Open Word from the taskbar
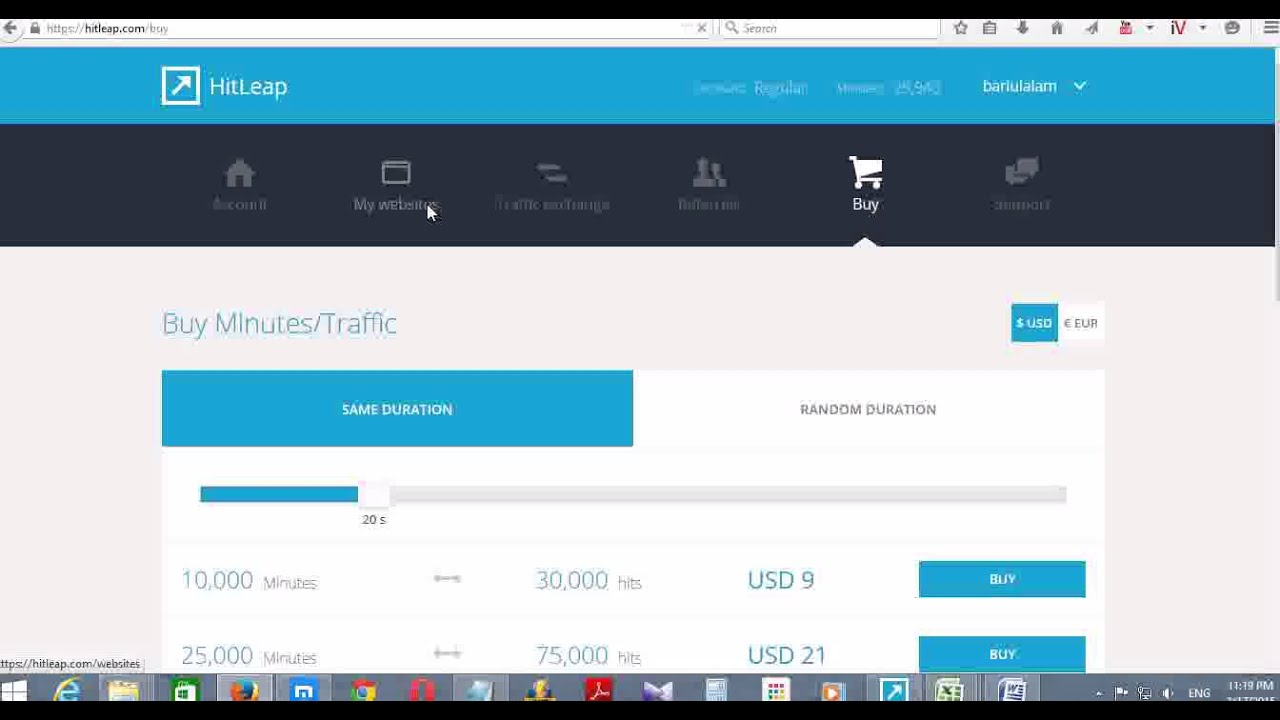This screenshot has height=720, width=1280. (x=1012, y=692)
